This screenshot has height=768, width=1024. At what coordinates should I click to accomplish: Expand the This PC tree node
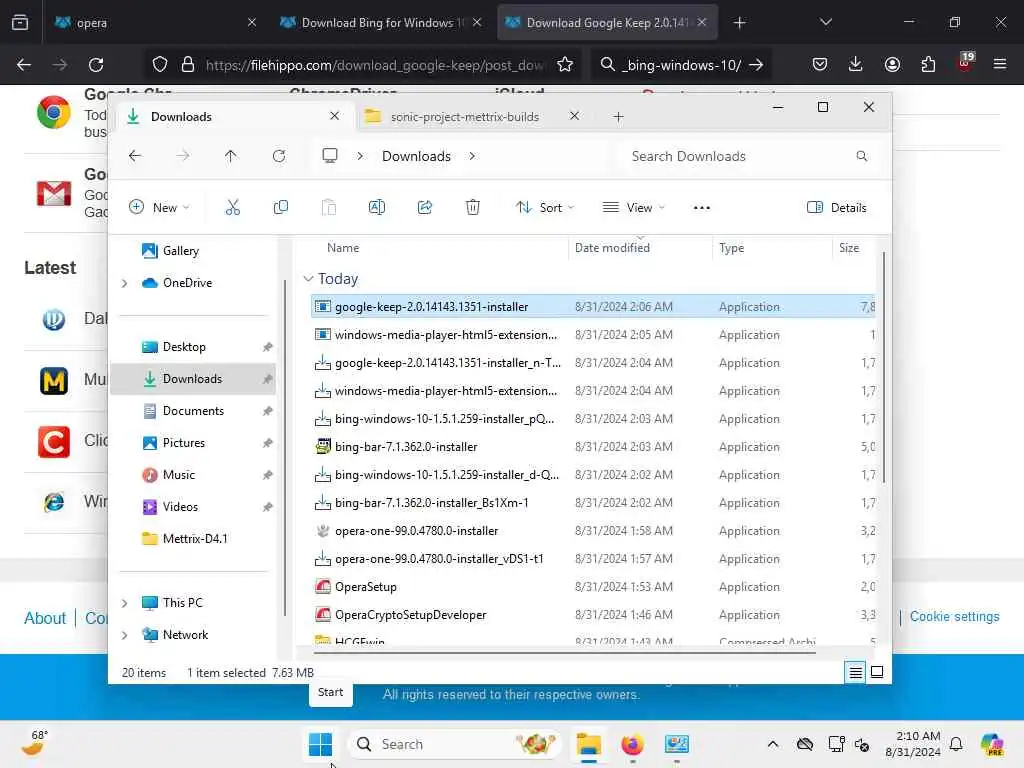pos(125,603)
